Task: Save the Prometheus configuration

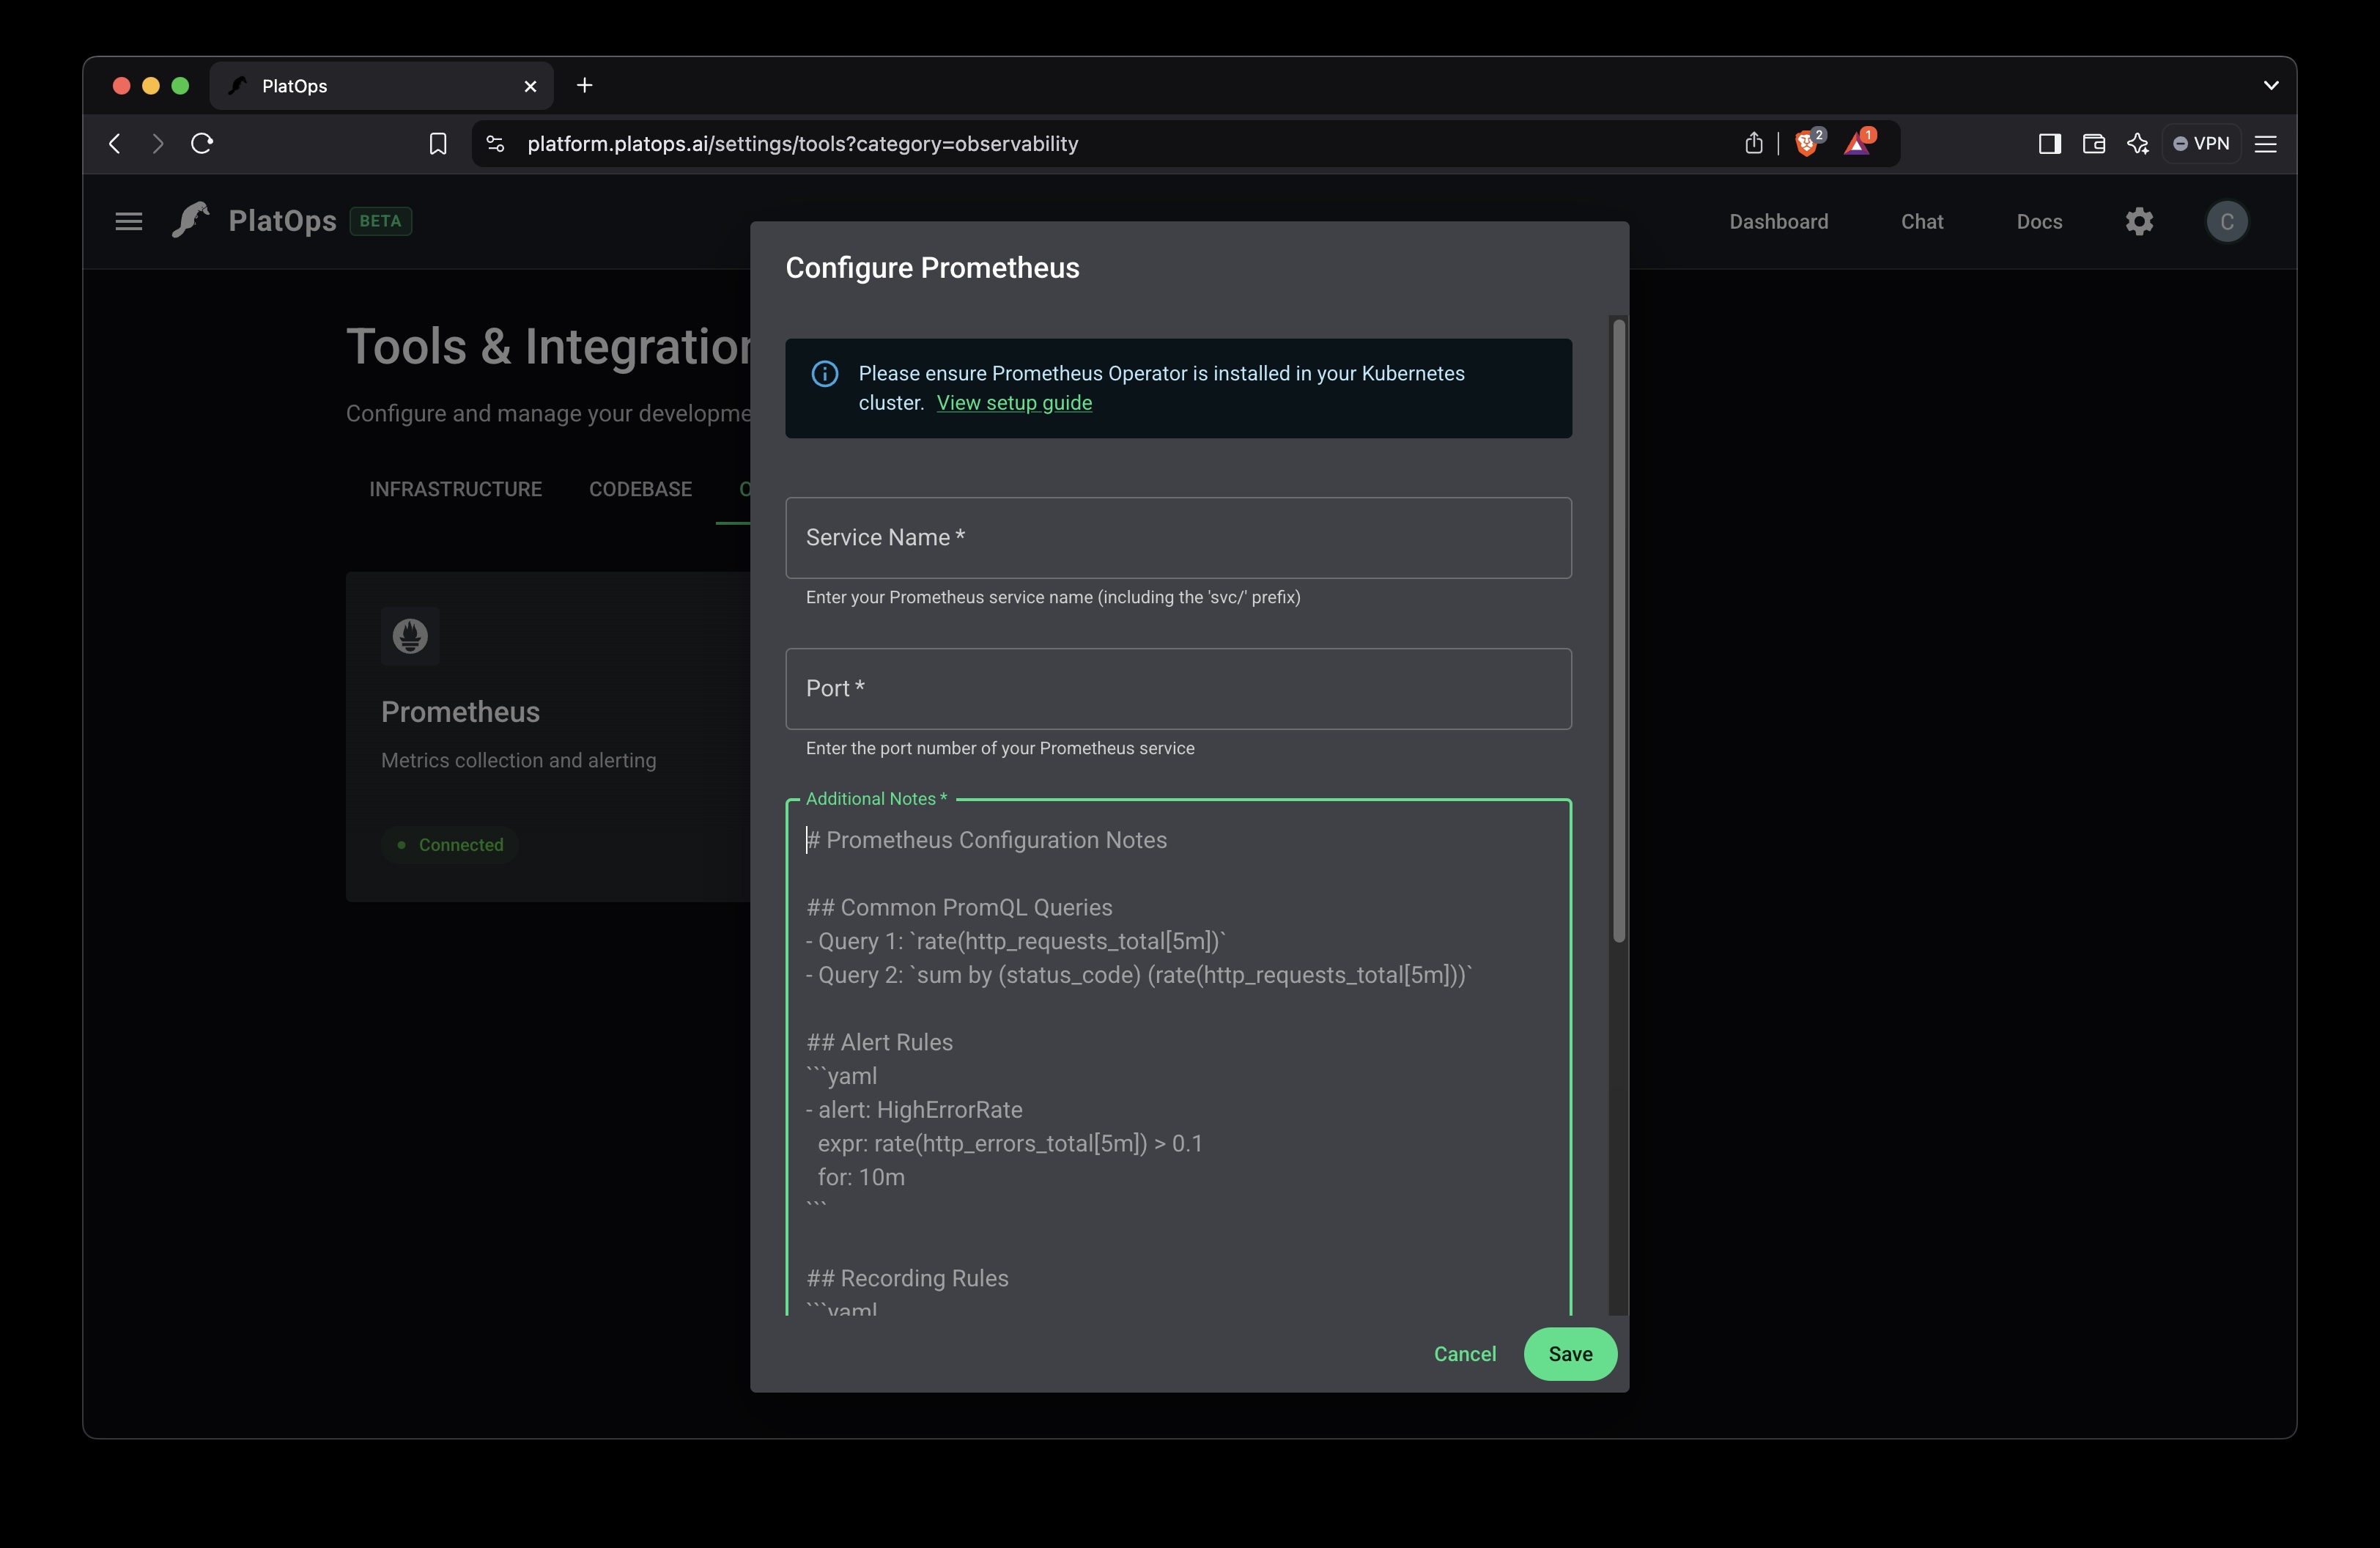Action: (x=1569, y=1354)
